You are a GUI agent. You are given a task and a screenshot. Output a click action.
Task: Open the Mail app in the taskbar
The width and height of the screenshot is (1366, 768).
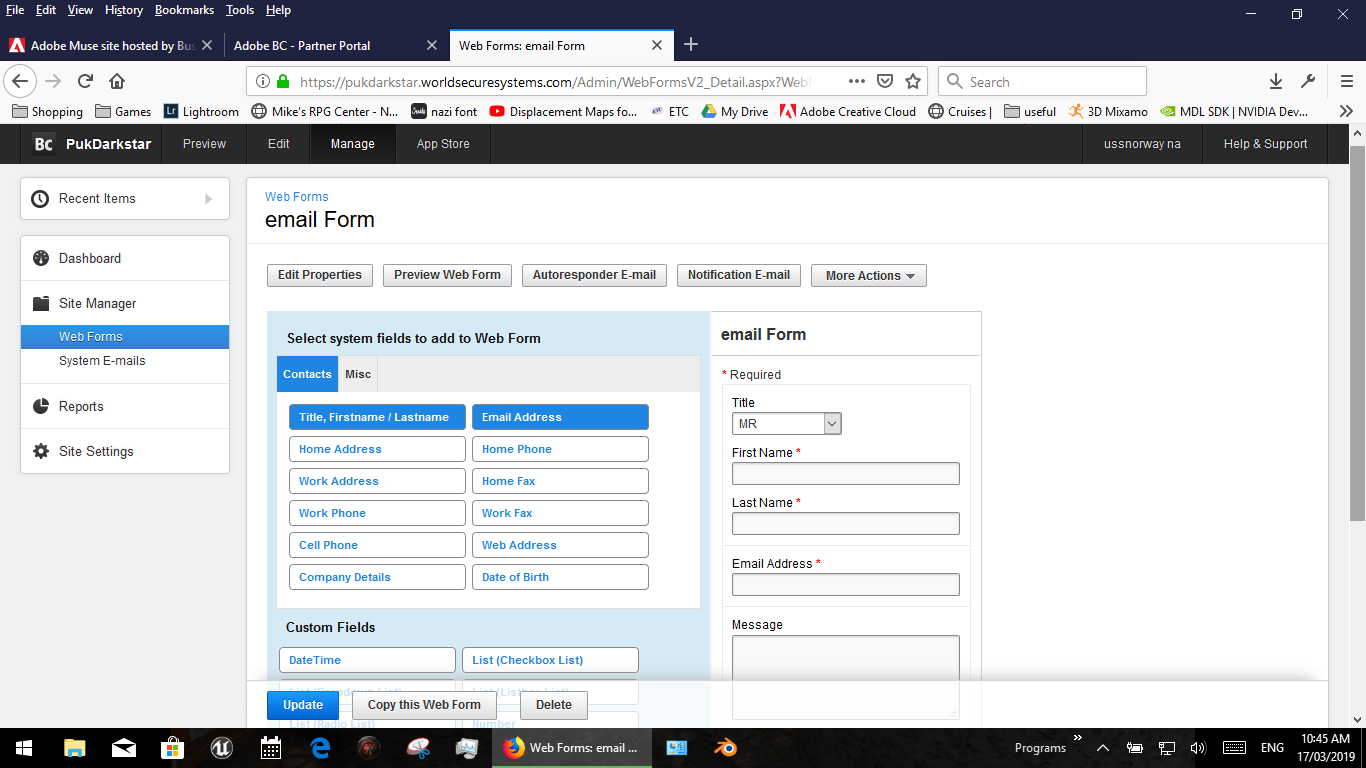pos(123,747)
